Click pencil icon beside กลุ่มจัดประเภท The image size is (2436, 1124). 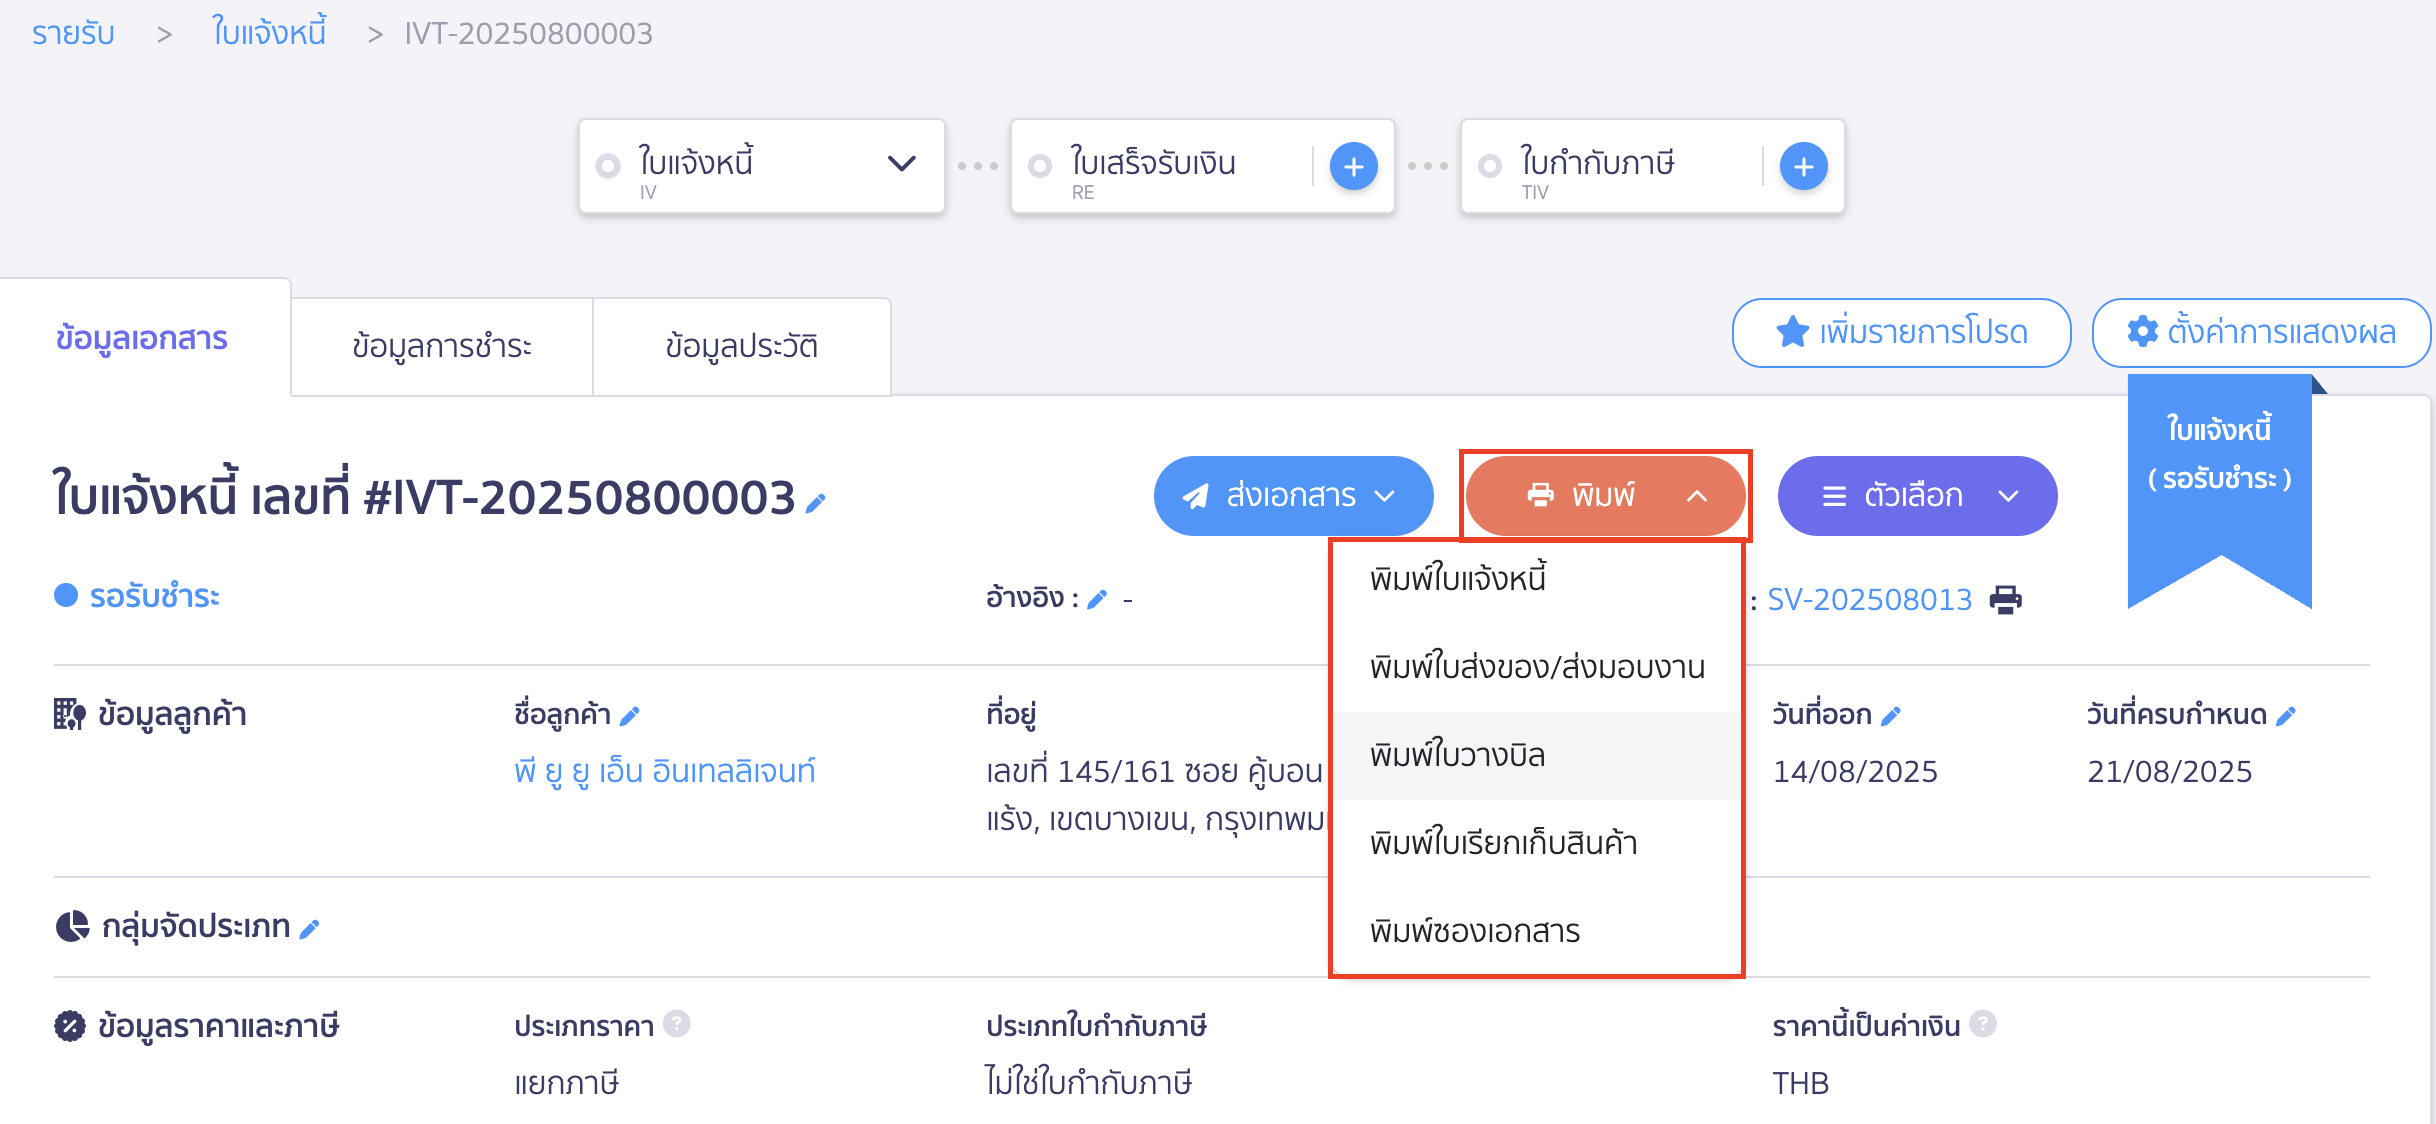(309, 929)
